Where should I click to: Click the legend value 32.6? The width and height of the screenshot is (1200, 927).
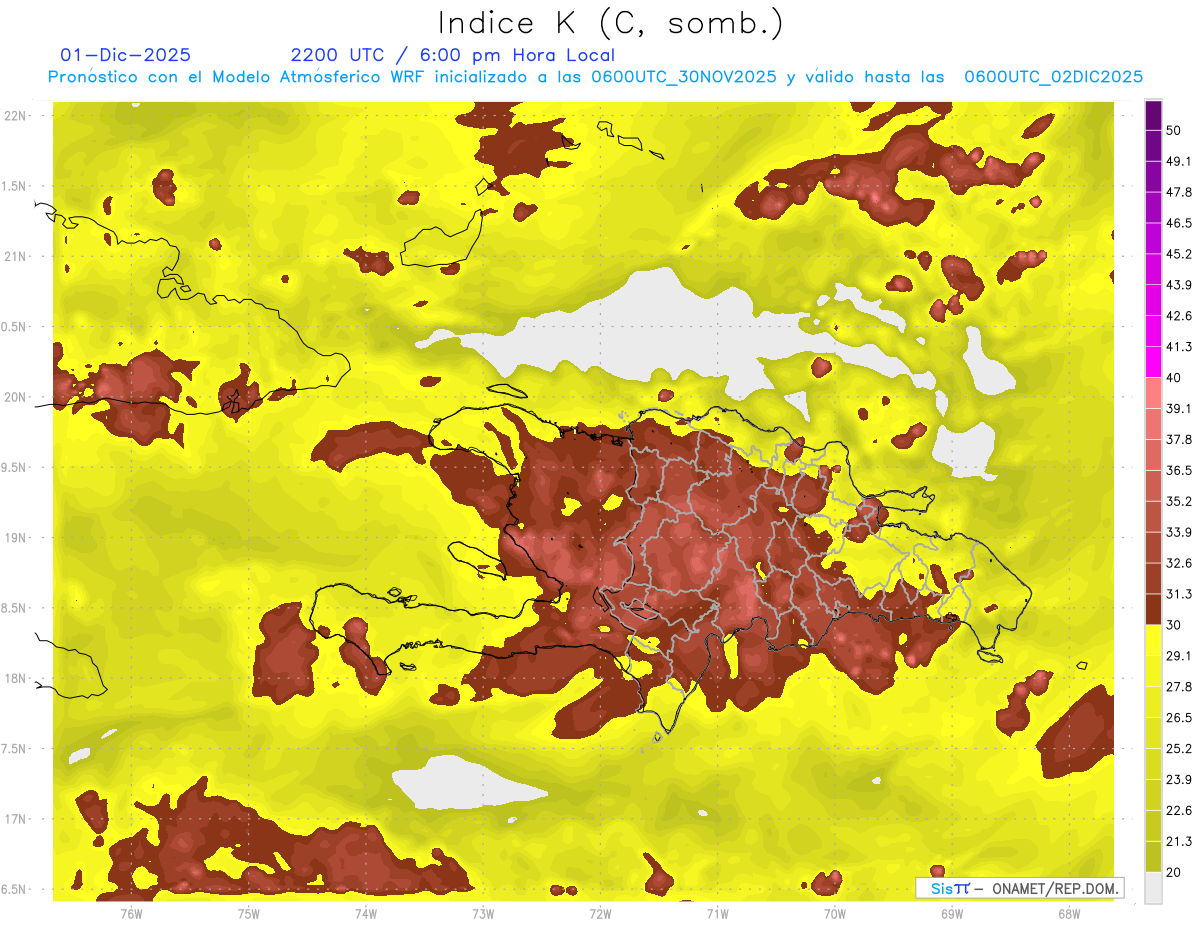pos(1178,563)
